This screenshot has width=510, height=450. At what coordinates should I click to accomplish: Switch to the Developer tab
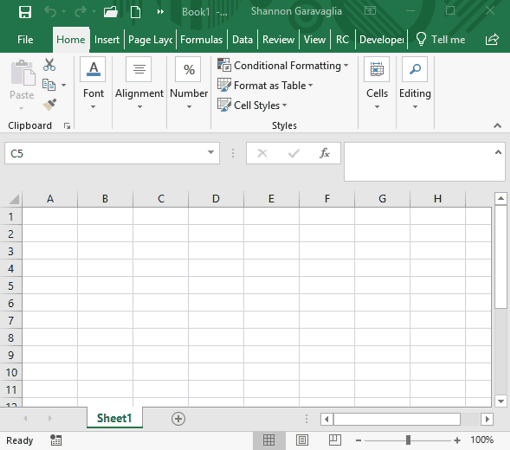[x=382, y=39]
